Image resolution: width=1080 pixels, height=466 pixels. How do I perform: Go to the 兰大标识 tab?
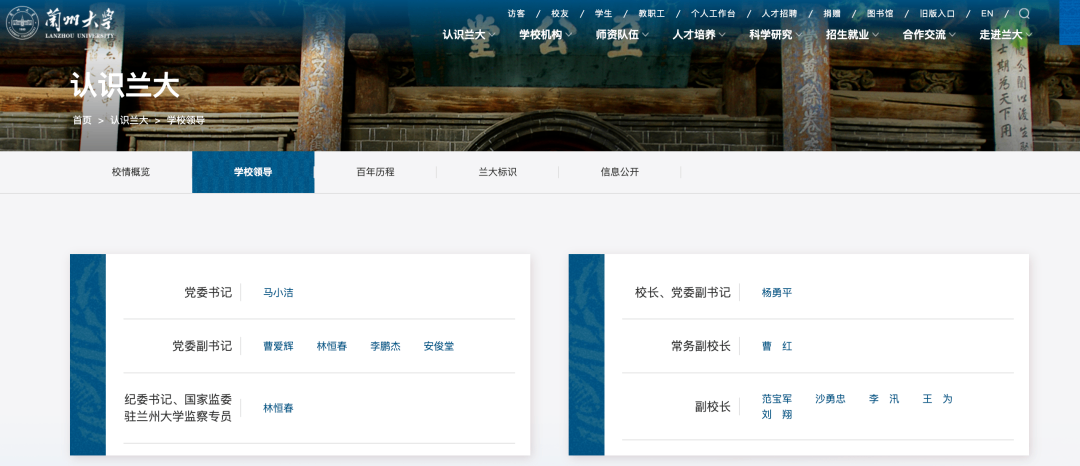point(497,172)
